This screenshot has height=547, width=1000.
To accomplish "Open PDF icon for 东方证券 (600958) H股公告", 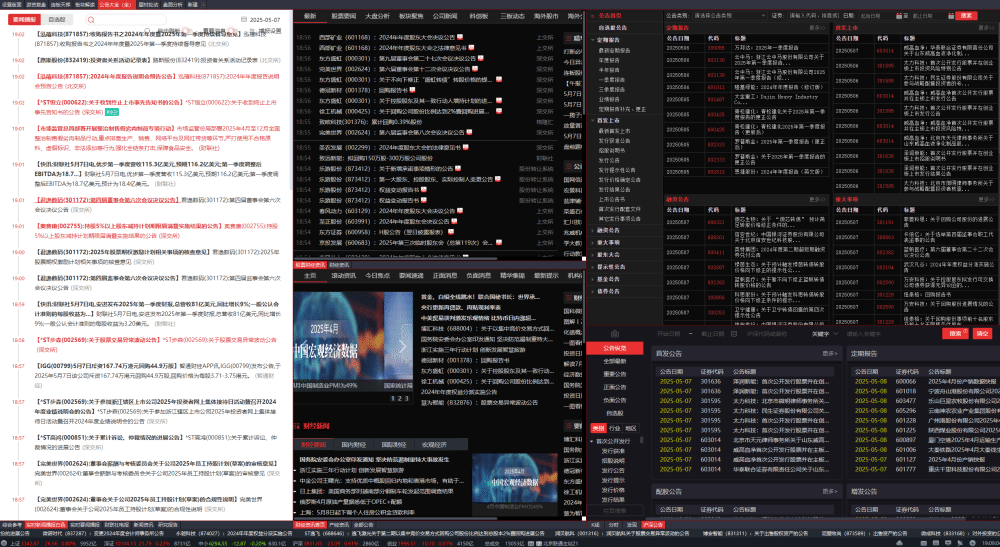I will point(451,232).
